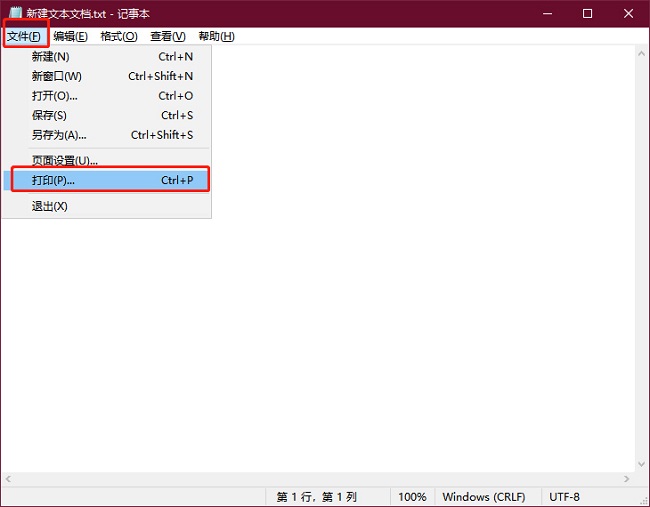Image resolution: width=650 pixels, height=507 pixels.
Task: Open the 编辑(E) menu
Action: 70,36
